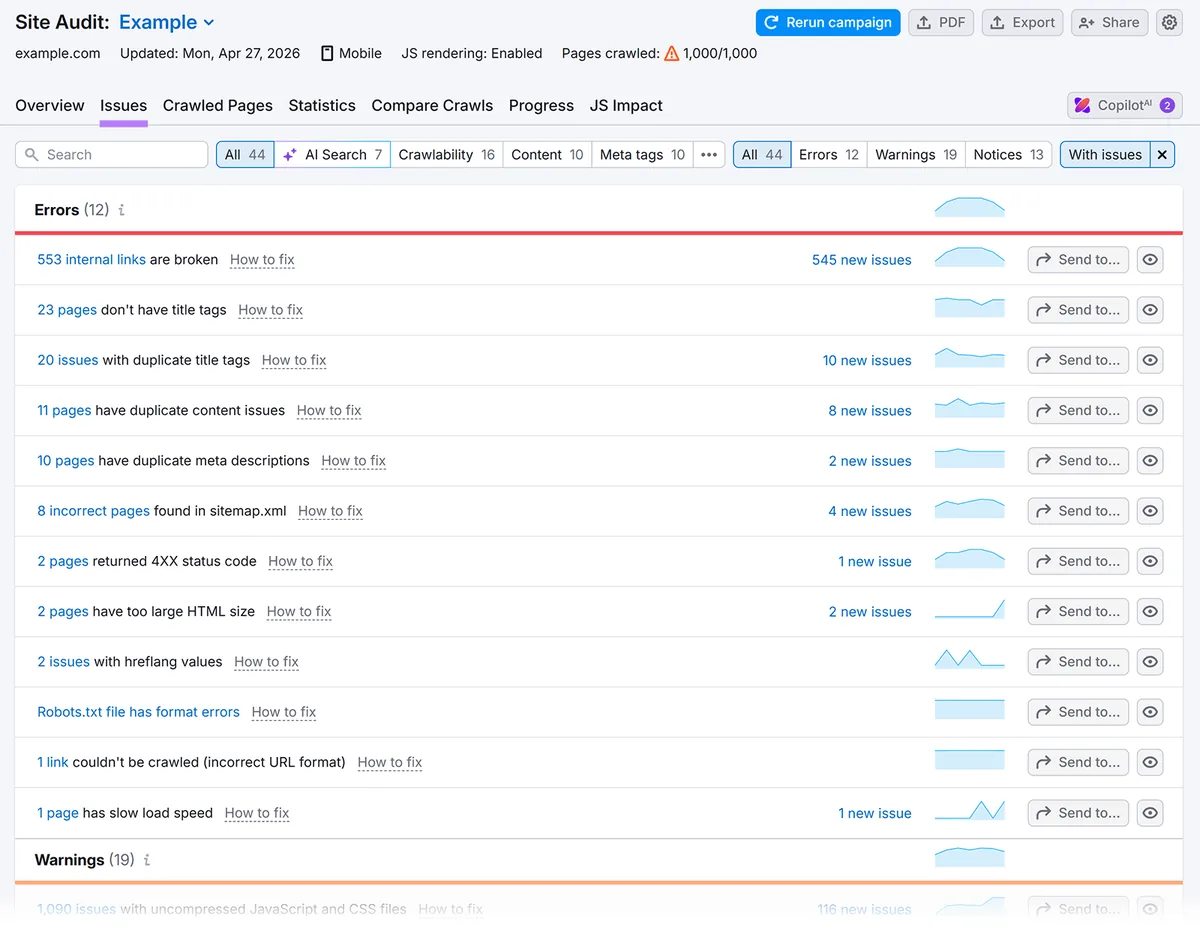Click the trend graph for broken internal links
This screenshot has height=928, width=1200.
tap(969, 258)
